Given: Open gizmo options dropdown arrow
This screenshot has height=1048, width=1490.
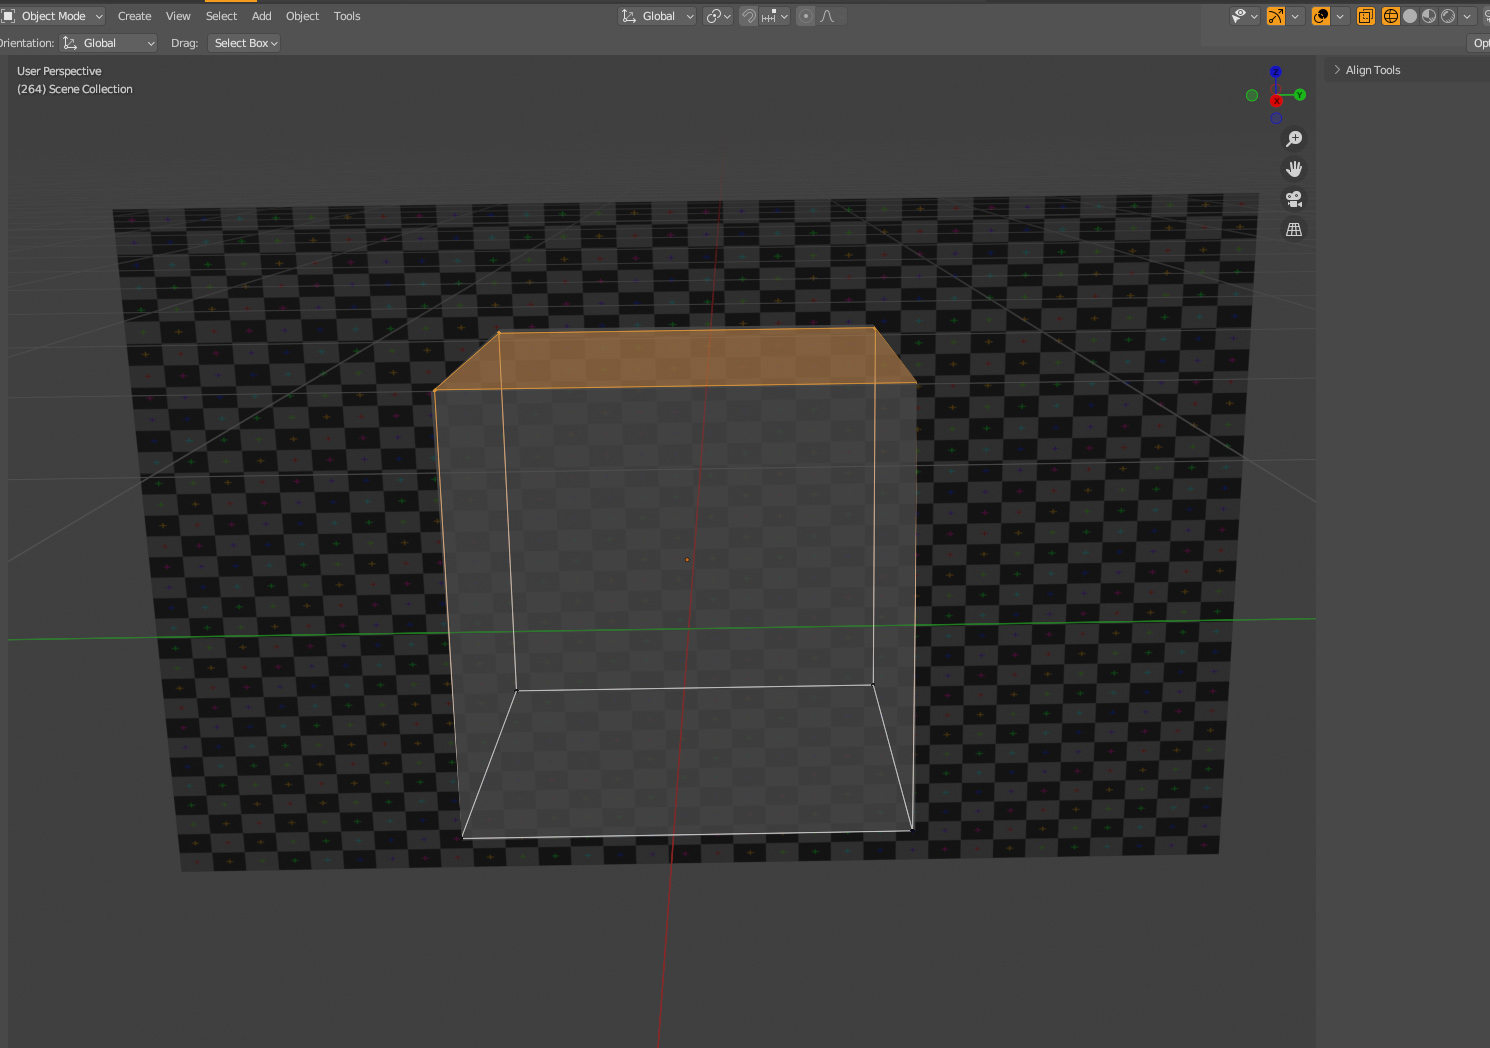Looking at the screenshot, I should [1295, 16].
